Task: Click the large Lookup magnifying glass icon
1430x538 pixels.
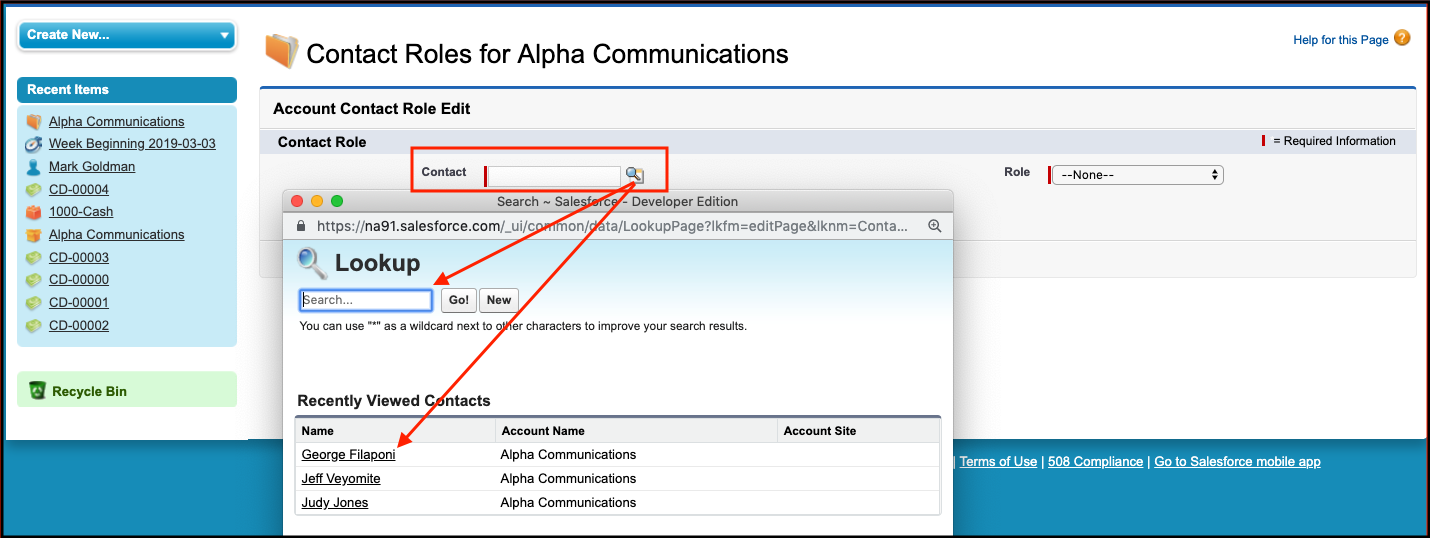Action: point(312,263)
